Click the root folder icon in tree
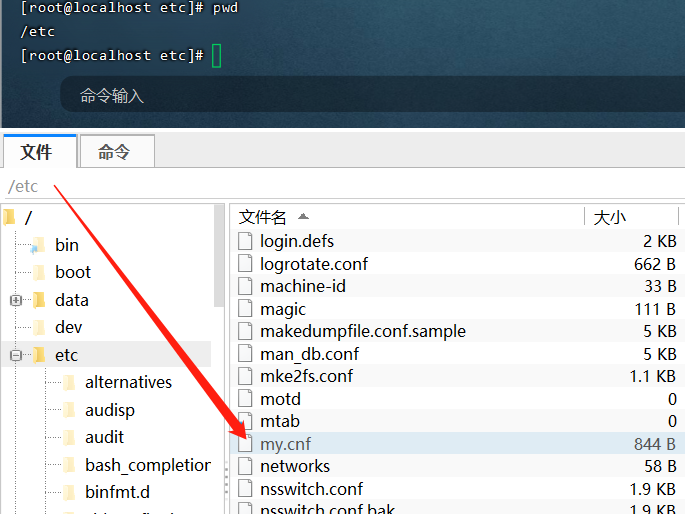 coord(10,217)
